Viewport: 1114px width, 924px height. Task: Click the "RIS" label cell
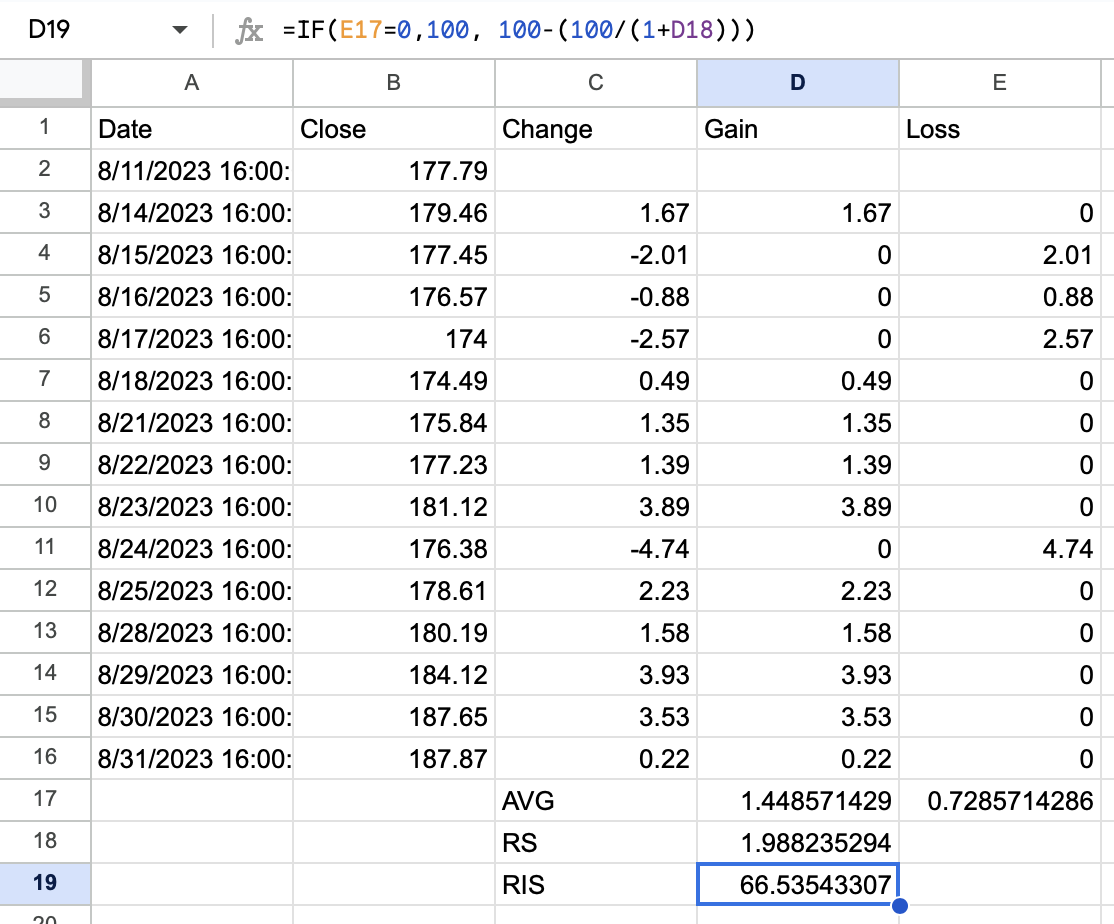(x=595, y=884)
